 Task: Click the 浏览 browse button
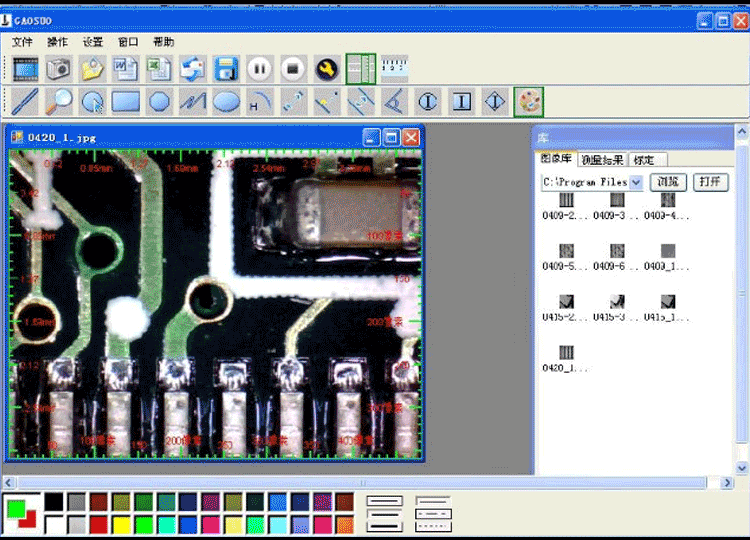[668, 182]
